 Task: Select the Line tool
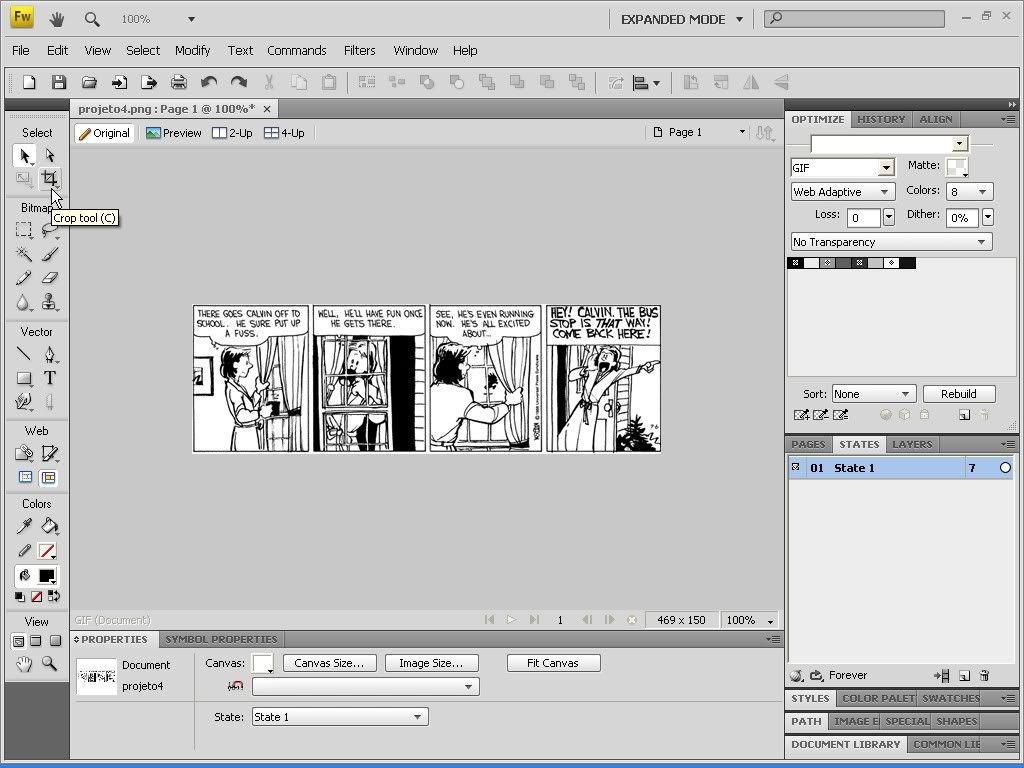[24, 354]
